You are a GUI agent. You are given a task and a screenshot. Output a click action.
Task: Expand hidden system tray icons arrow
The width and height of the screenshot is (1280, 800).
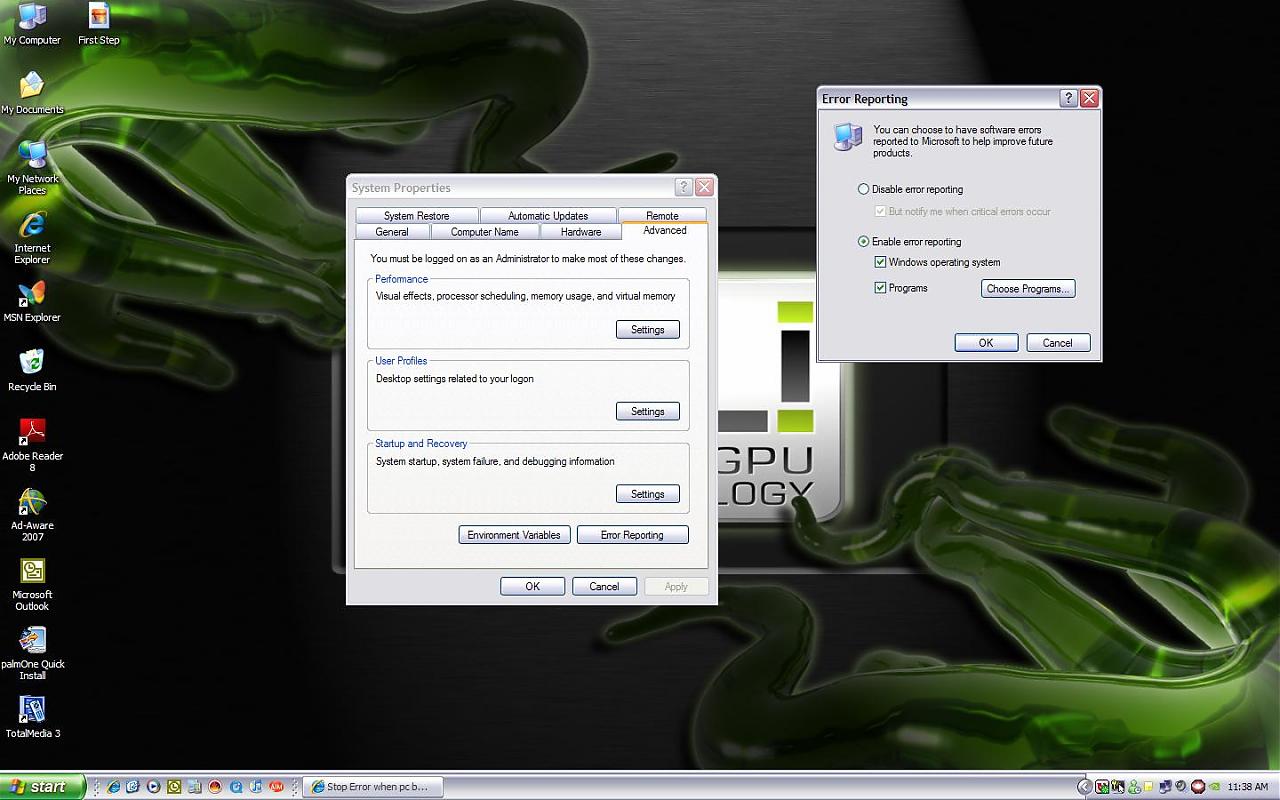point(1084,787)
